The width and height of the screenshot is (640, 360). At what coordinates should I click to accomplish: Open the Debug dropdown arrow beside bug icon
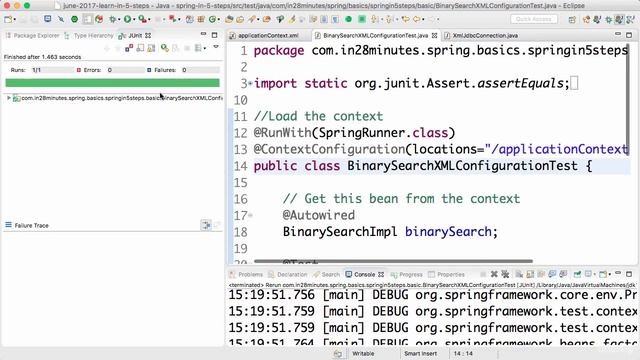click(118, 20)
